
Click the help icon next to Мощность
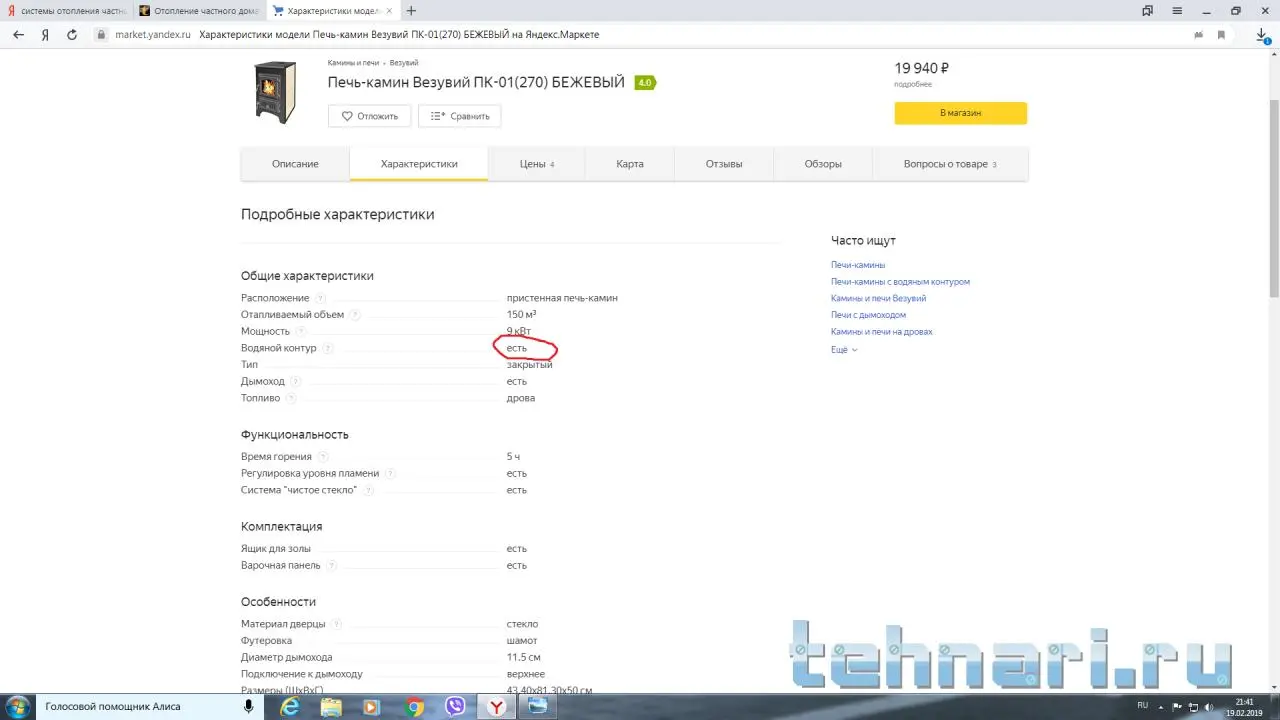(x=300, y=331)
